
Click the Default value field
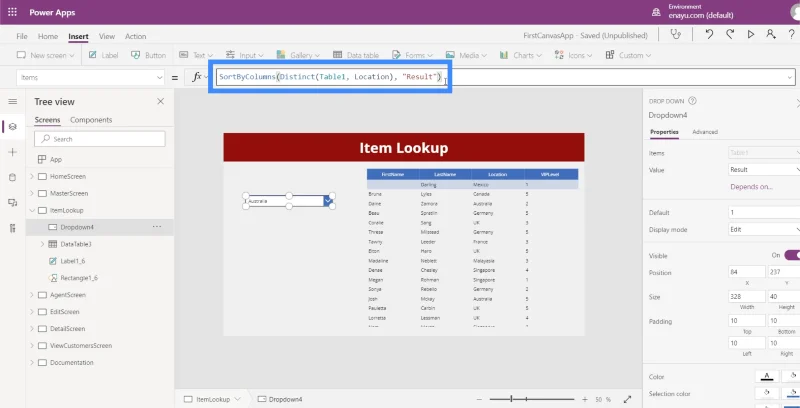[764, 213]
